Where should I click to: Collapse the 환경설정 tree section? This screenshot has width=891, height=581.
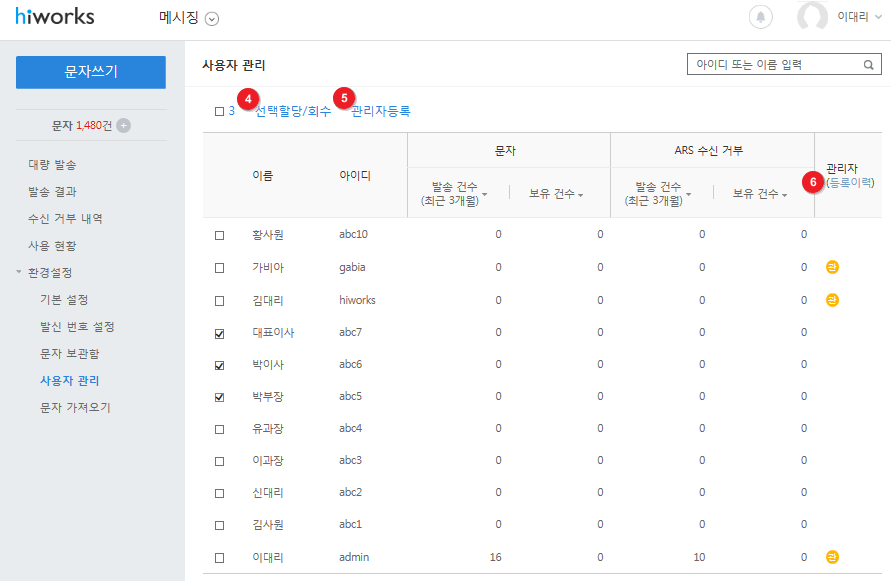tap(19, 272)
